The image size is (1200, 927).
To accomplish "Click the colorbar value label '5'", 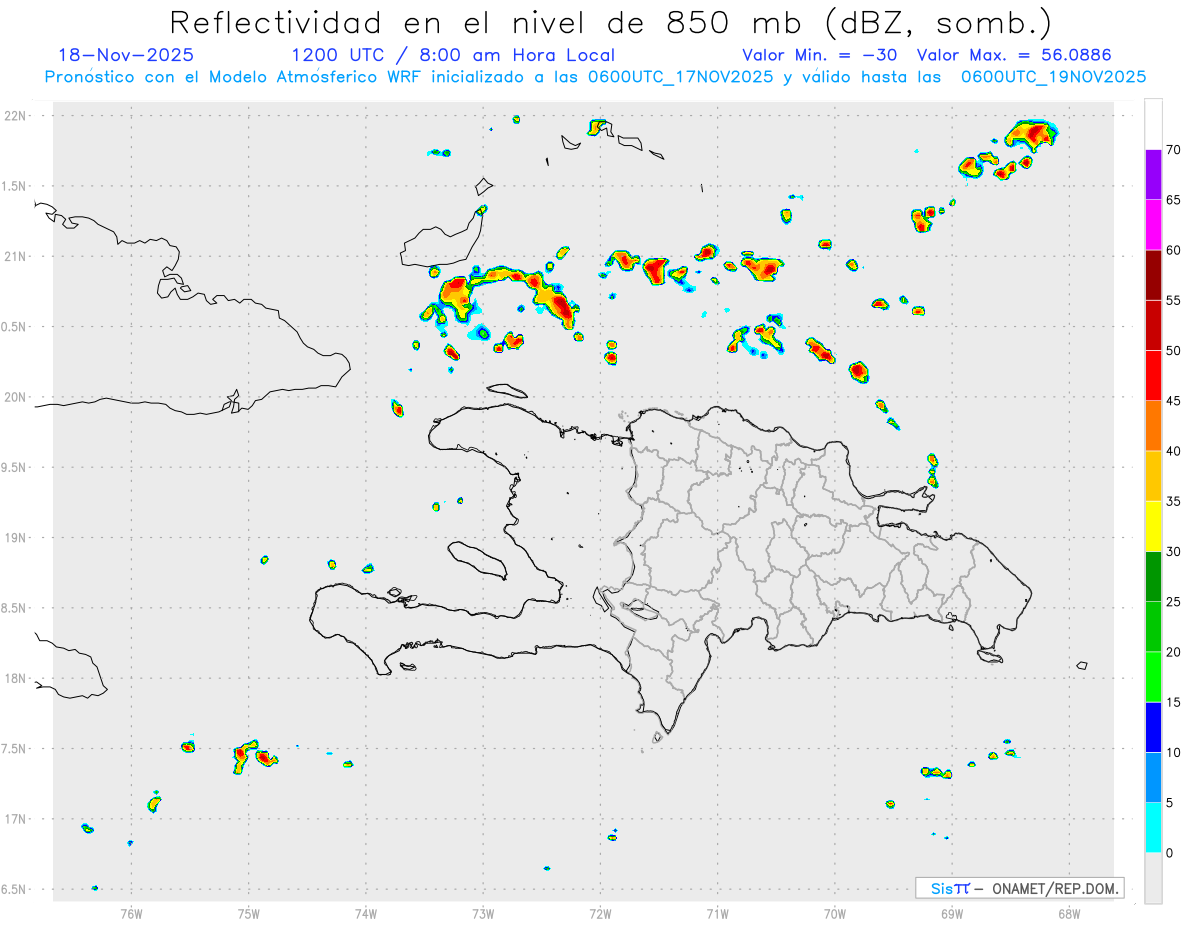I will pyautogui.click(x=1169, y=803).
